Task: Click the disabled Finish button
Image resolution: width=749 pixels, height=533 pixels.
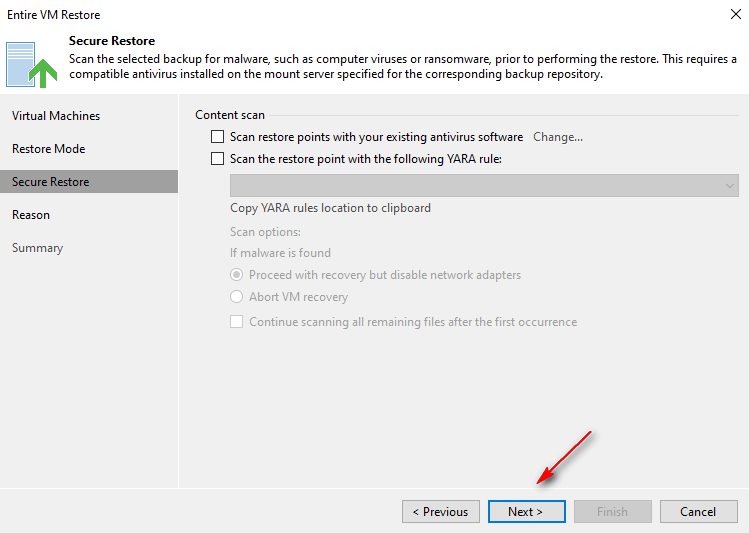Action: click(x=612, y=512)
